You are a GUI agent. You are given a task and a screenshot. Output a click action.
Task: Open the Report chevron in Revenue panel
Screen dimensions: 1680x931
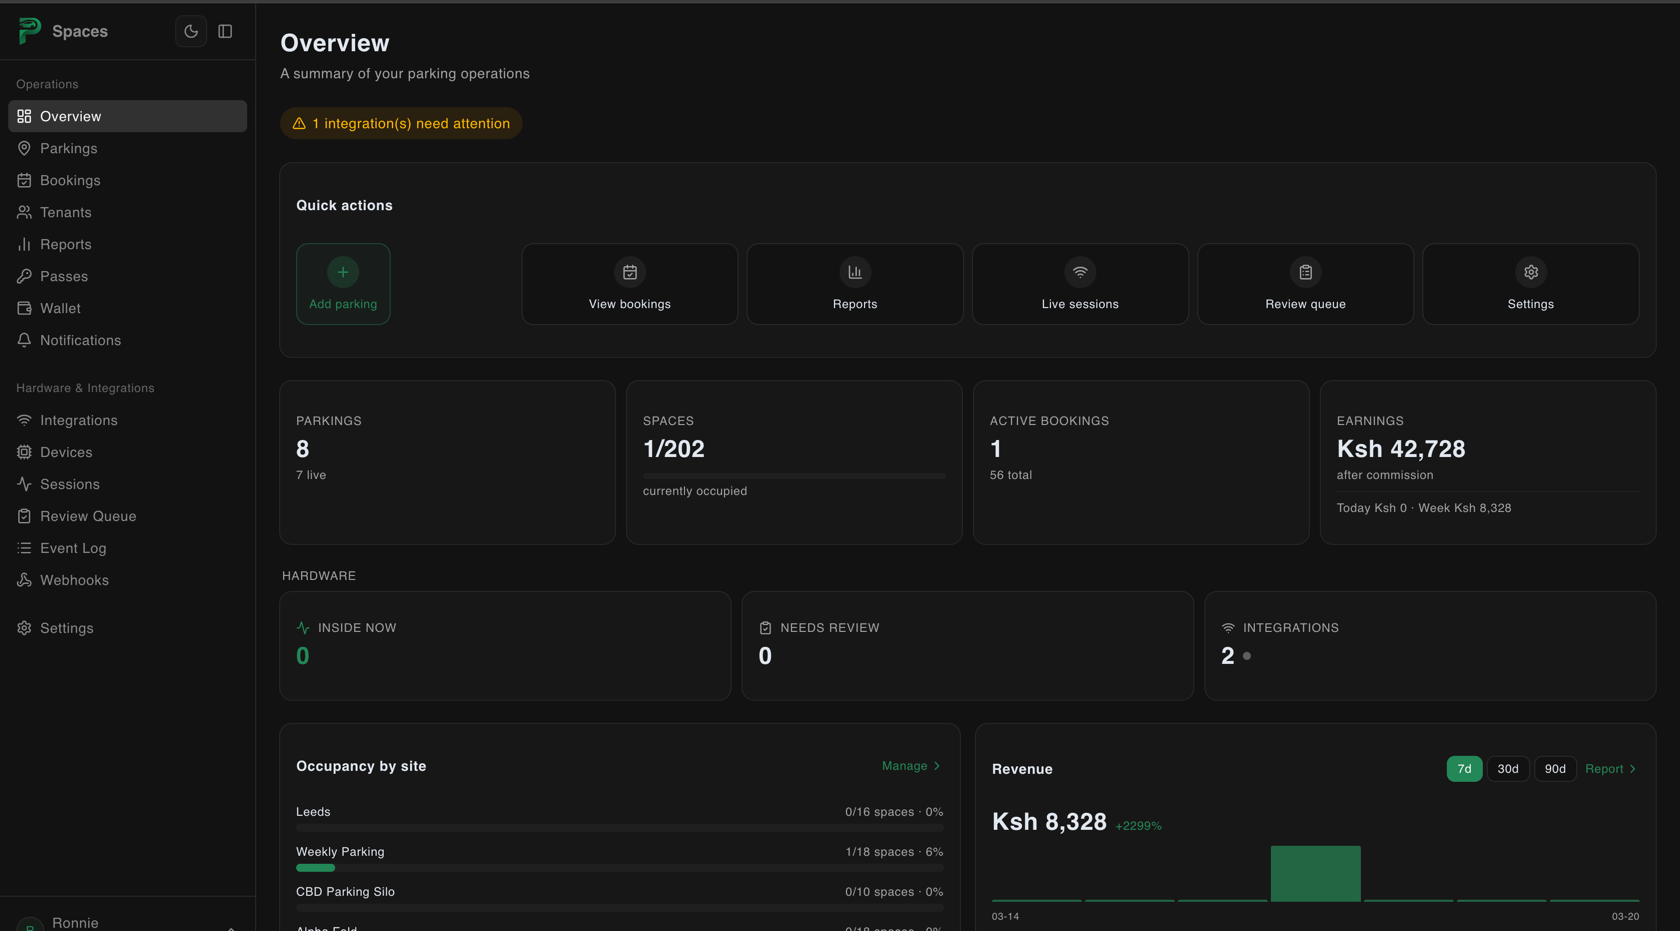(1610, 768)
